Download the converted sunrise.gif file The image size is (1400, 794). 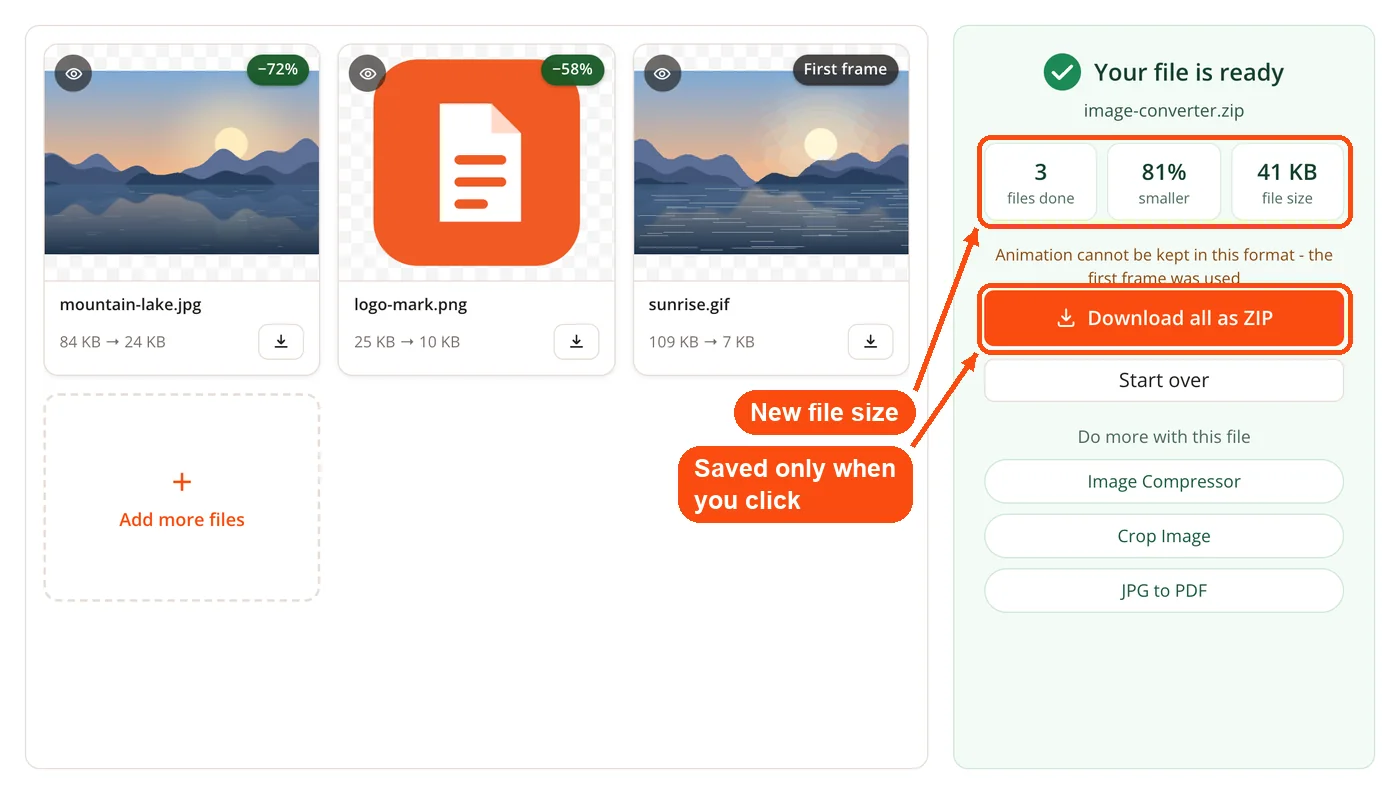pos(870,342)
